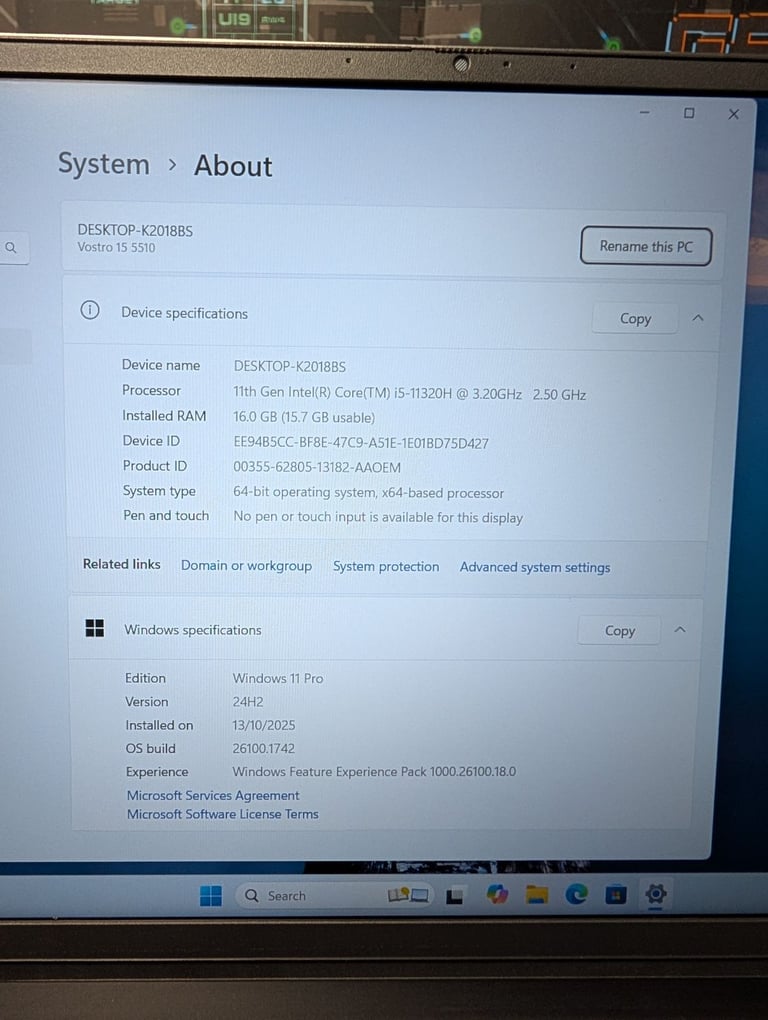
Task: Open the Windows Start menu
Action: coord(211,896)
